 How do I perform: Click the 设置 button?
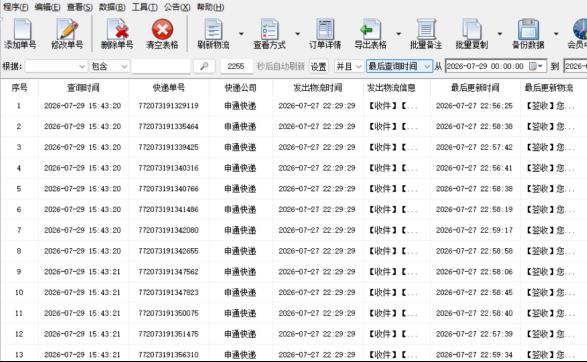[319, 66]
